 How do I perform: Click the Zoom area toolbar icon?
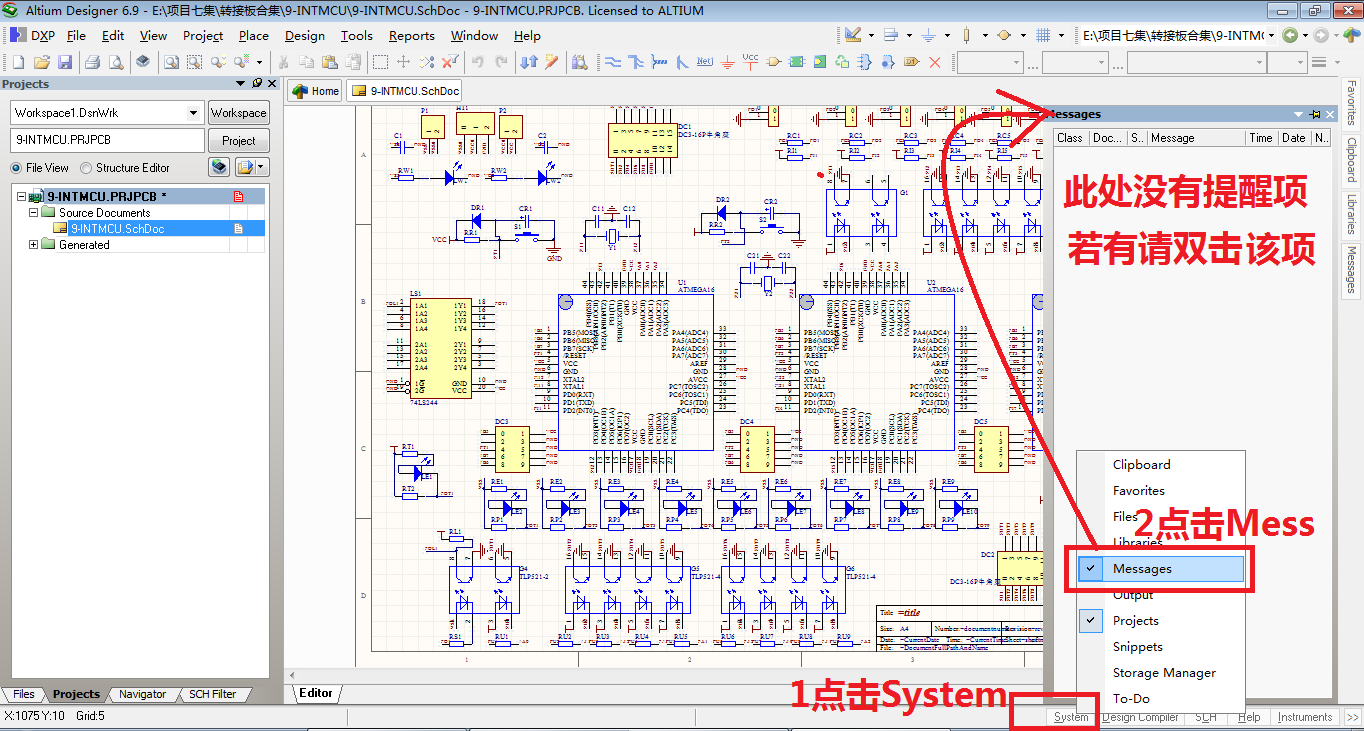pos(195,62)
